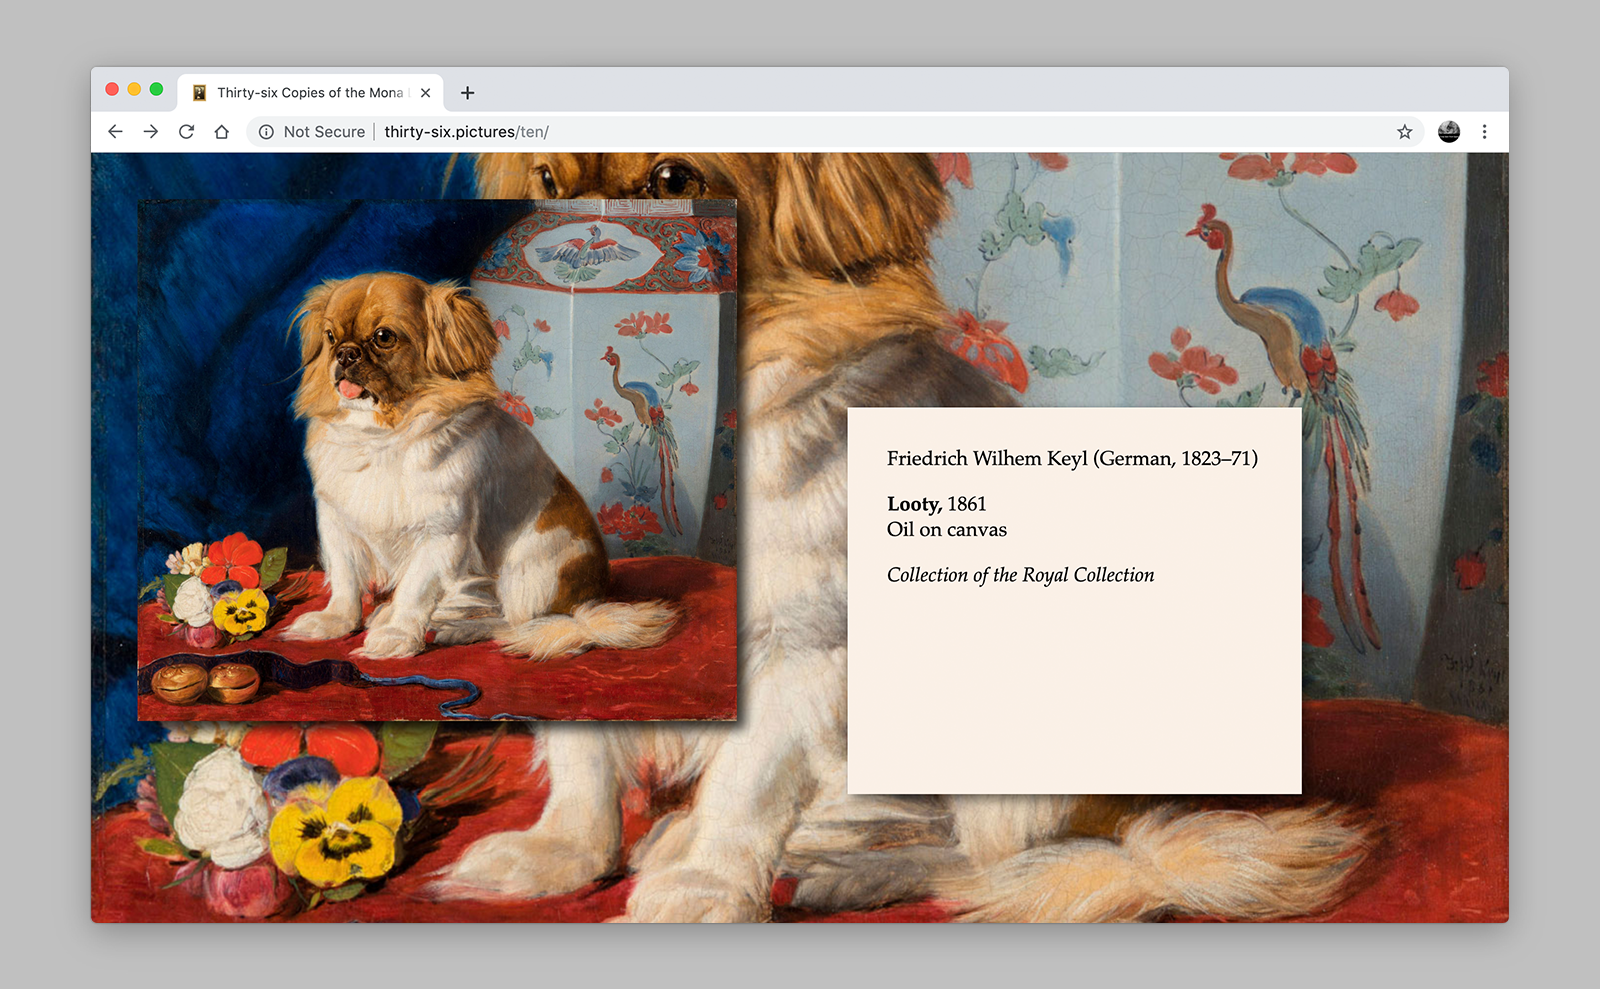Open the small framed Looty painting

(x=437, y=460)
